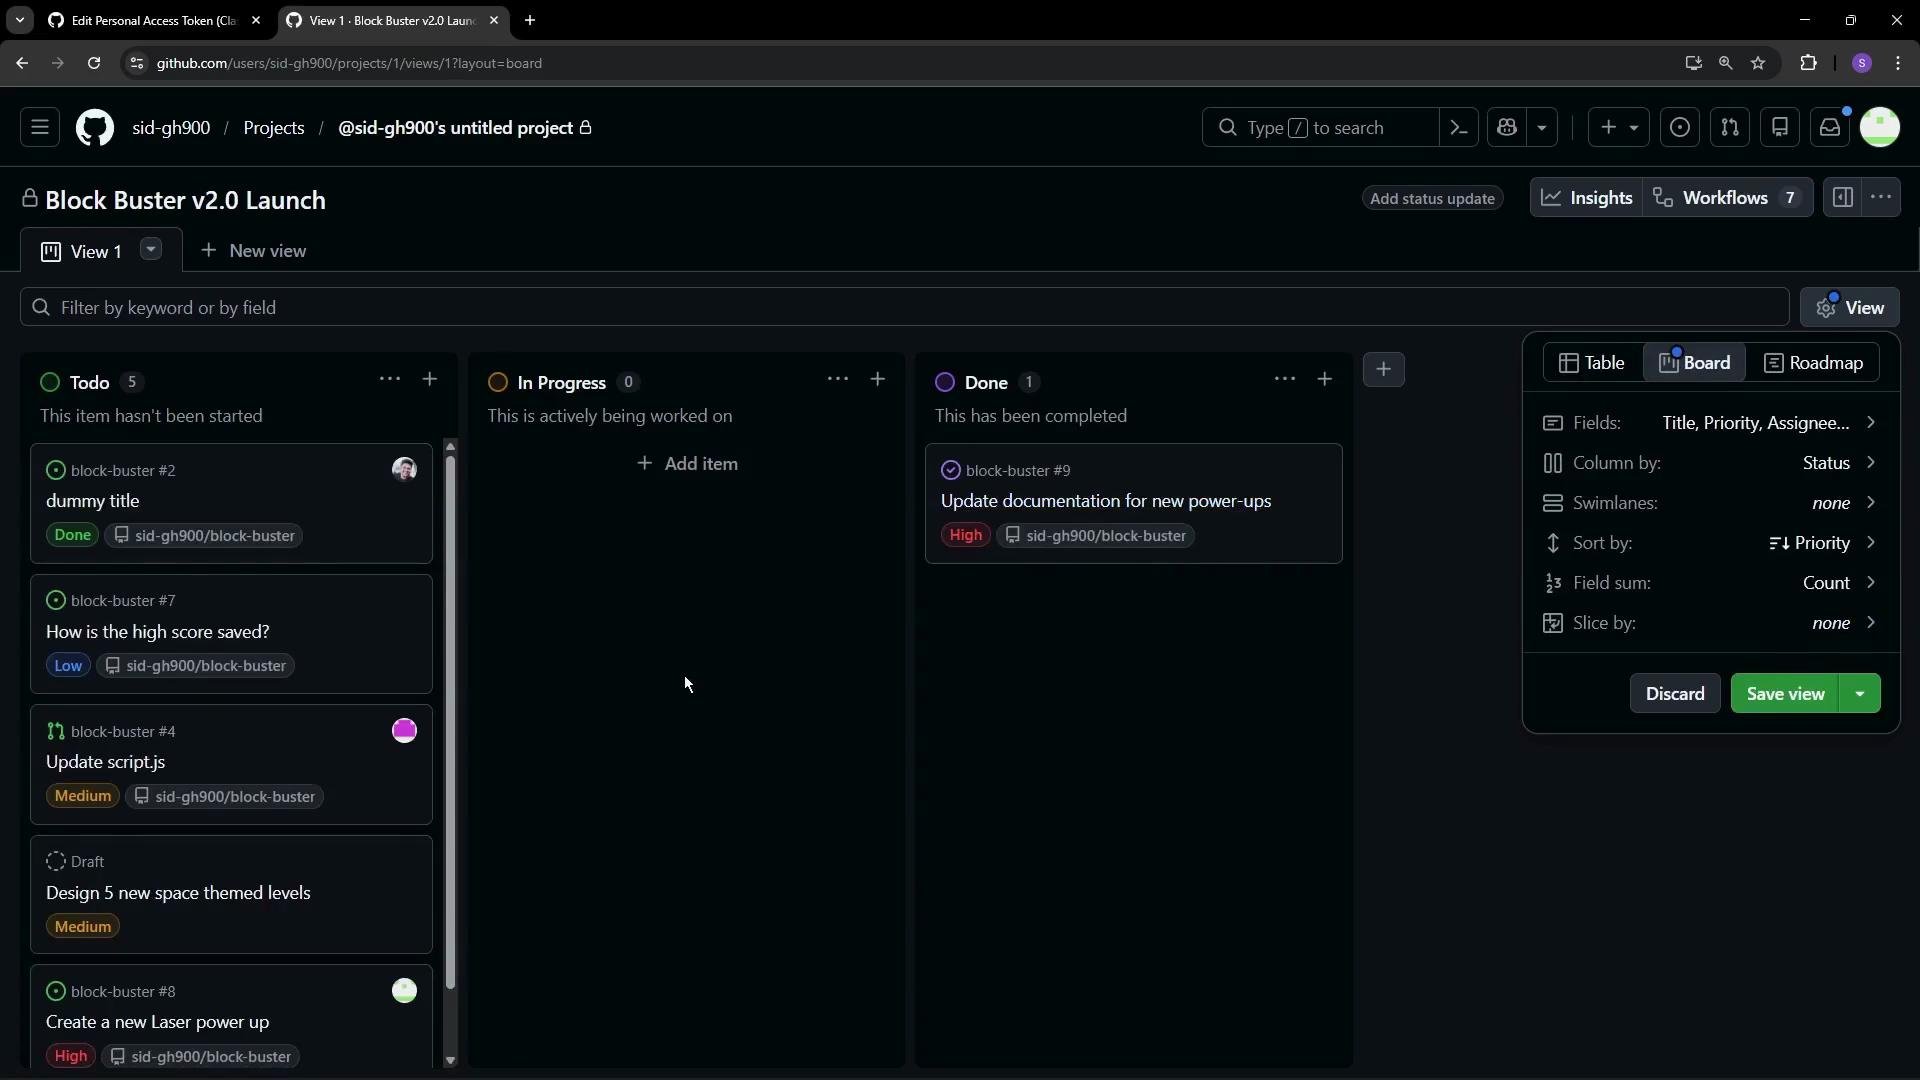This screenshot has width=1920, height=1080.
Task: Open Done column three-dot menu
Action: (x=1285, y=380)
